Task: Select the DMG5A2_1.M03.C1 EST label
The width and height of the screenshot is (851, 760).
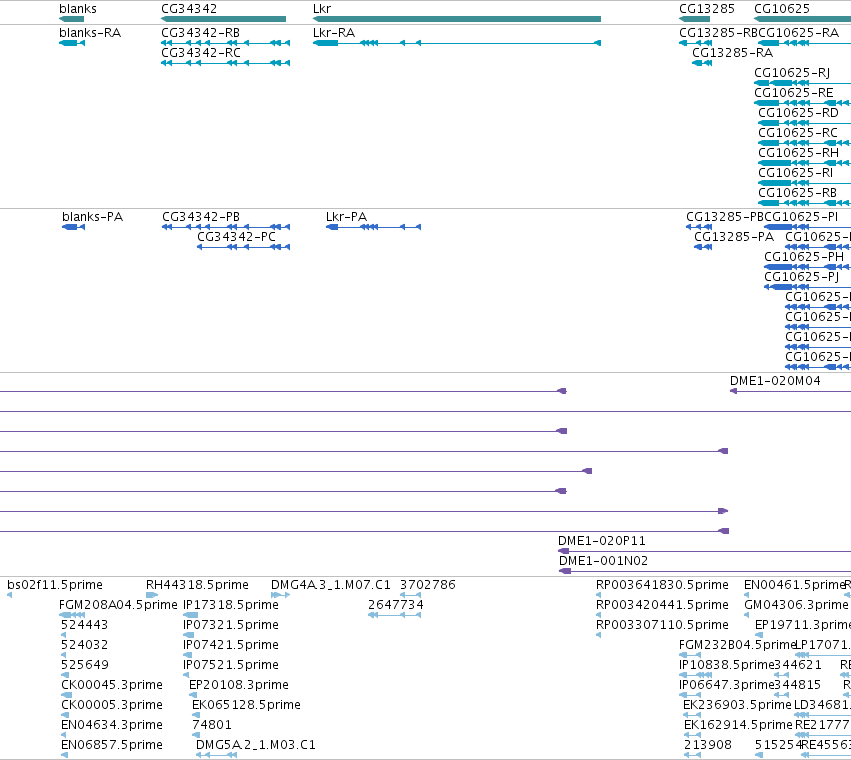Action: [256, 745]
